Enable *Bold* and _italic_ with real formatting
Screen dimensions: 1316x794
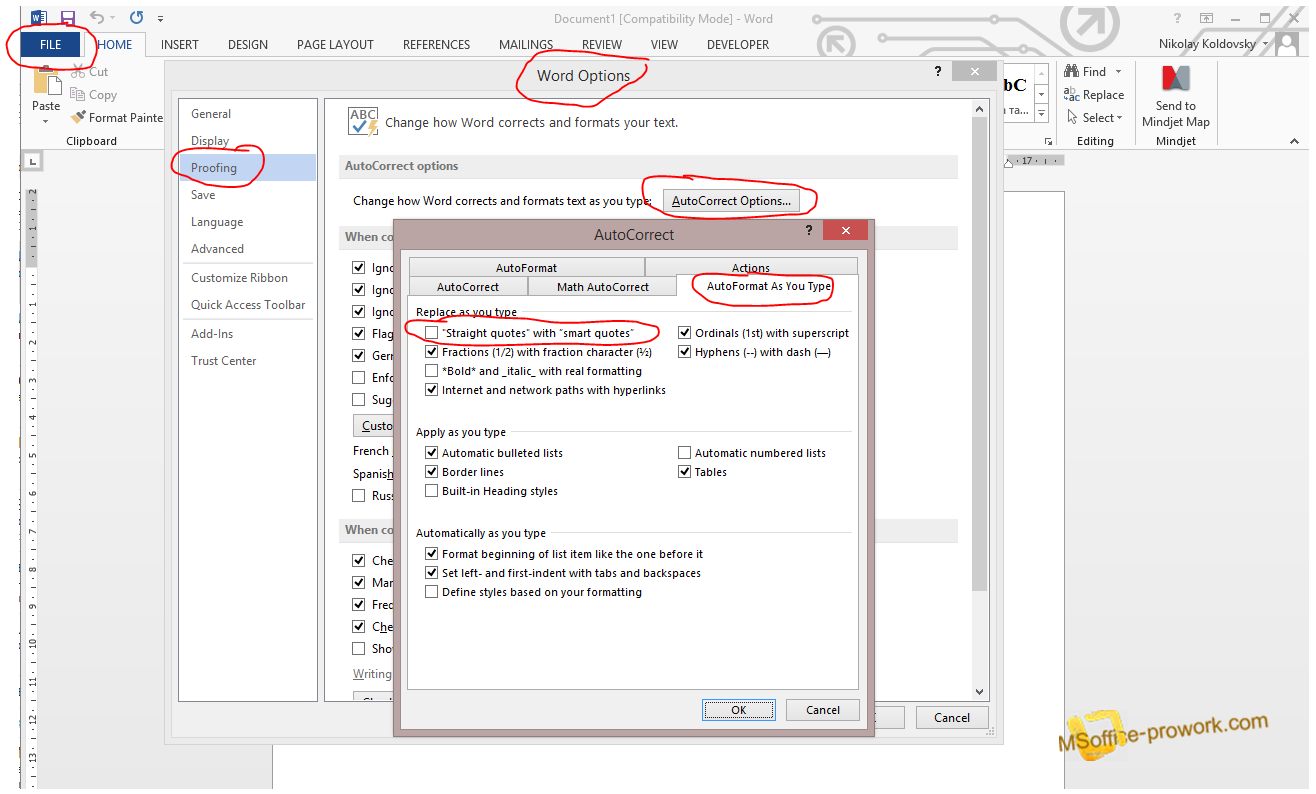(431, 371)
